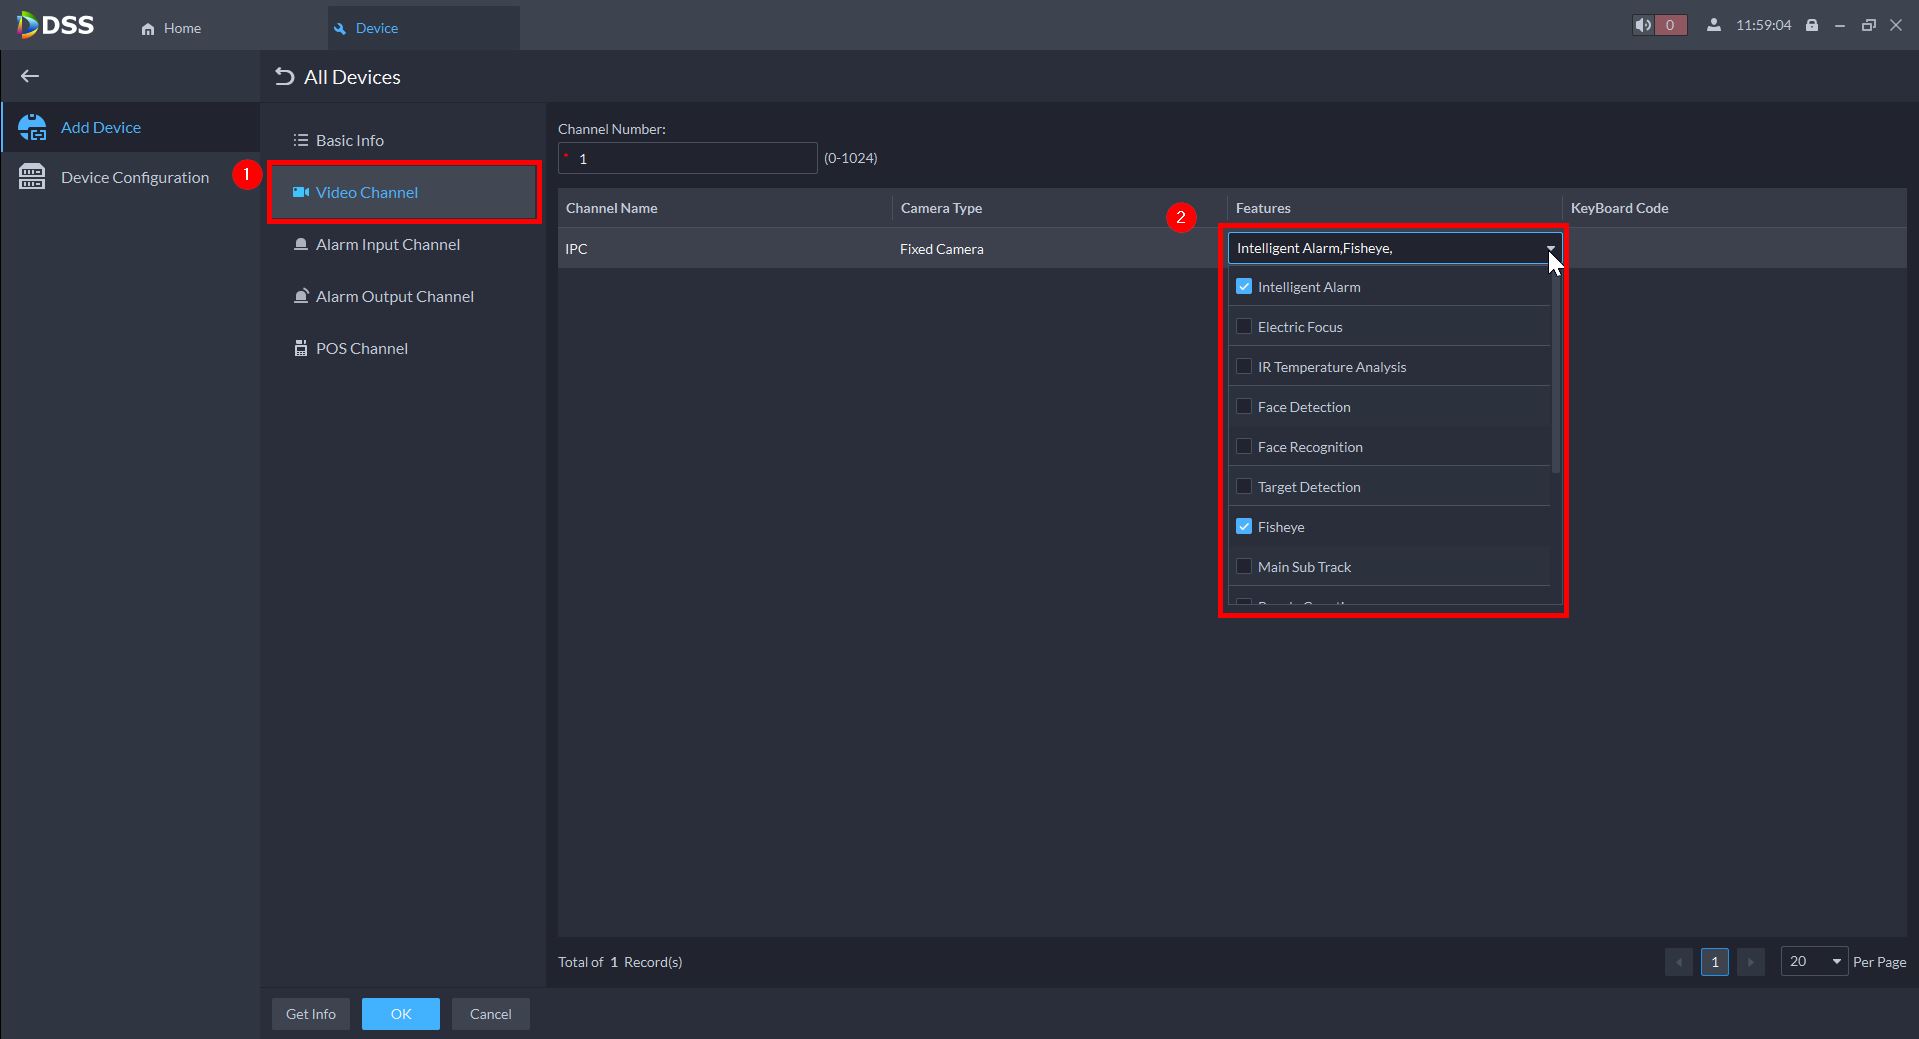Click the All Devices back link

click(x=338, y=77)
